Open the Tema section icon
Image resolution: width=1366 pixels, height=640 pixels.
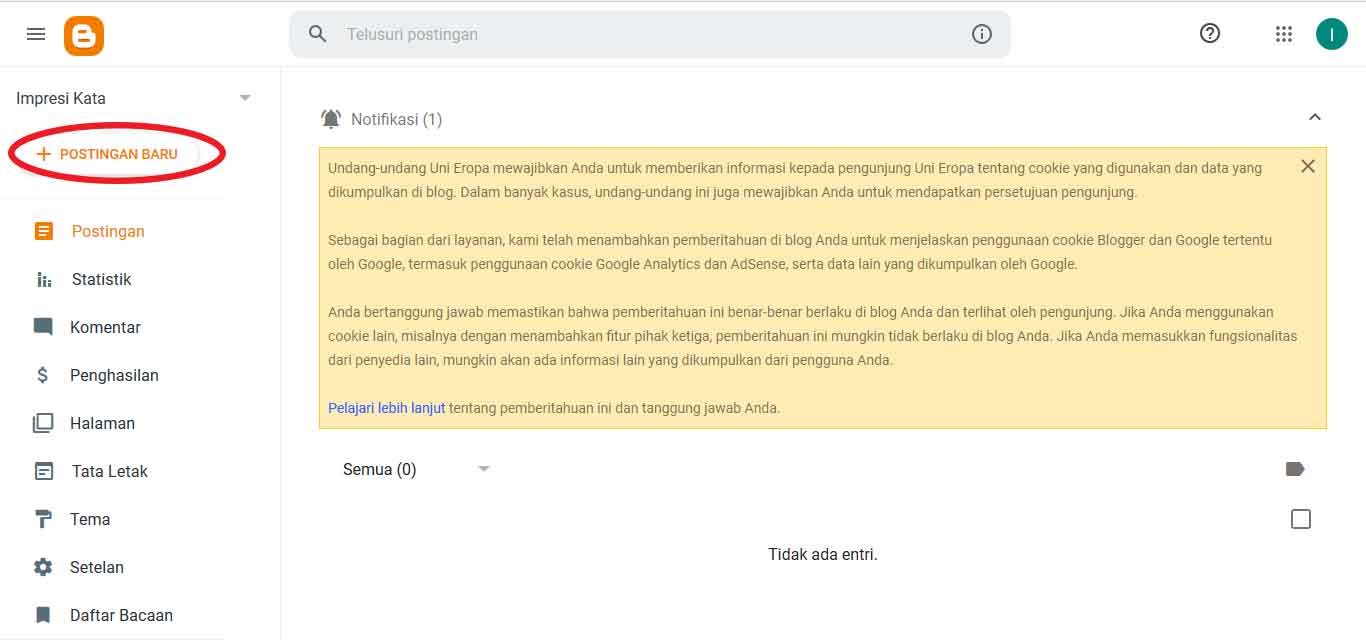click(41, 519)
